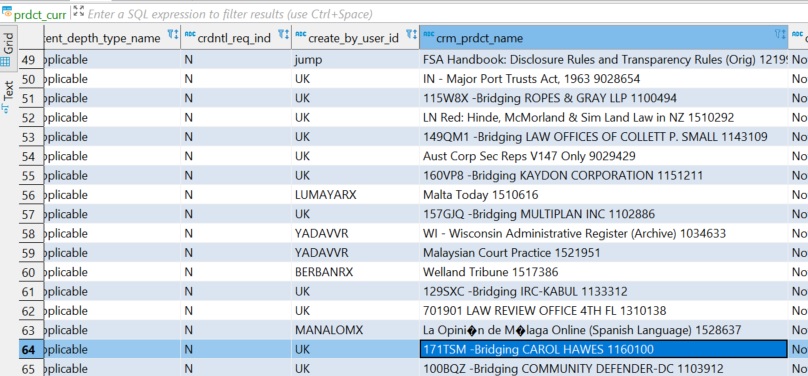The image size is (808, 376).
Task: Click '115W8X -Bridging ROPES & GRAY LLP' cell
Action: [603, 98]
